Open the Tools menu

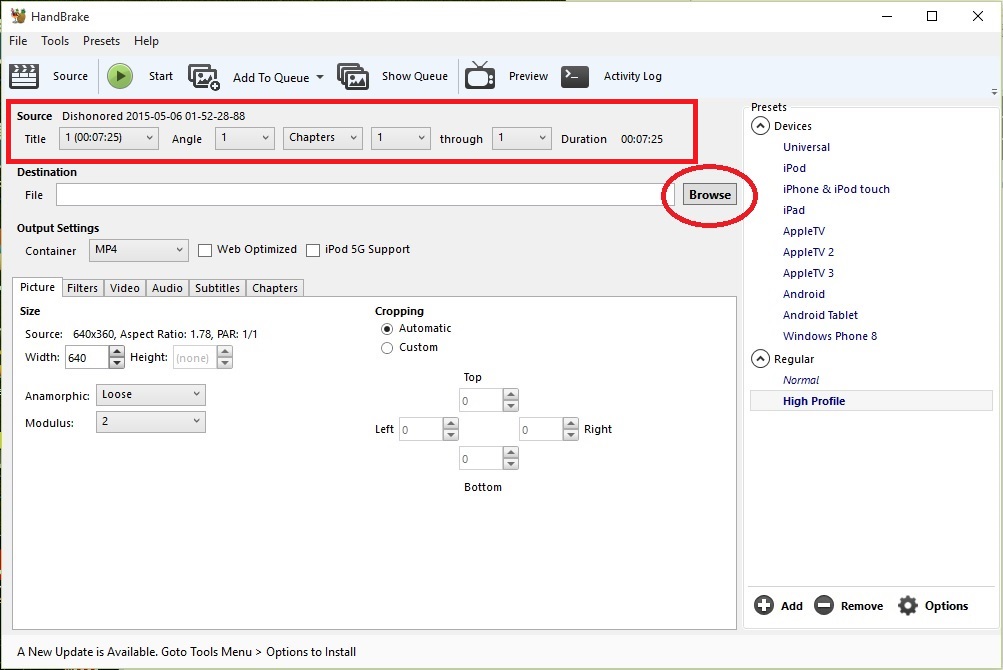click(x=55, y=41)
